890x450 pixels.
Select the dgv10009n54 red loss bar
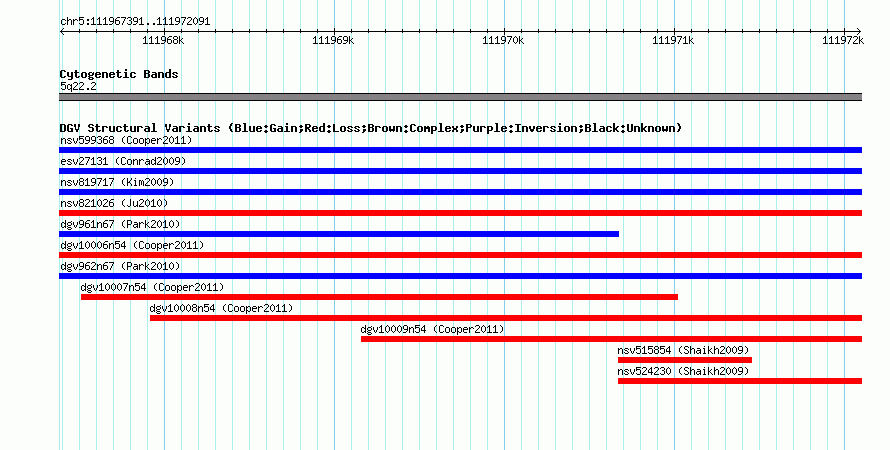click(611, 339)
